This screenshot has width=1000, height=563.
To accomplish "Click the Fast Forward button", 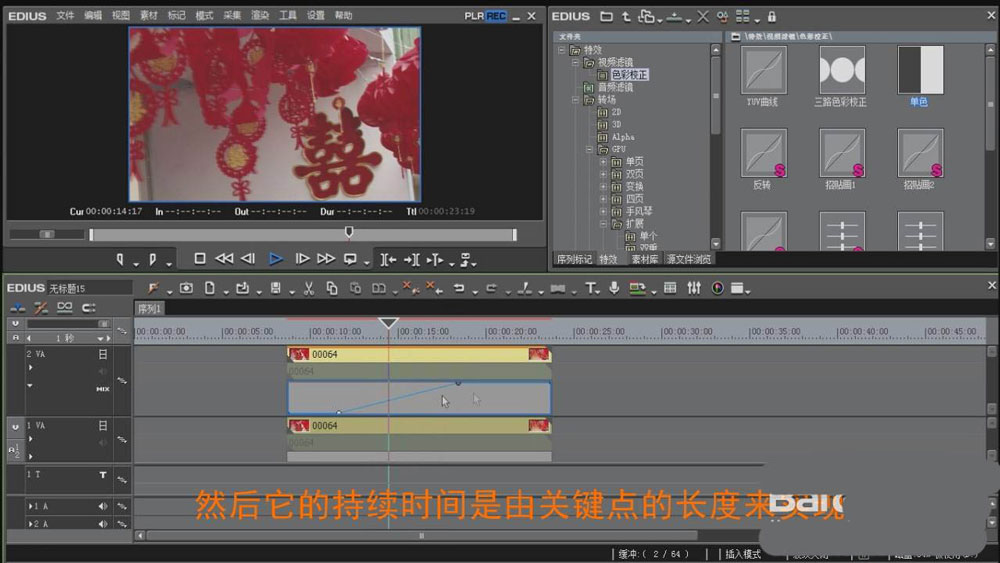I will (326, 258).
